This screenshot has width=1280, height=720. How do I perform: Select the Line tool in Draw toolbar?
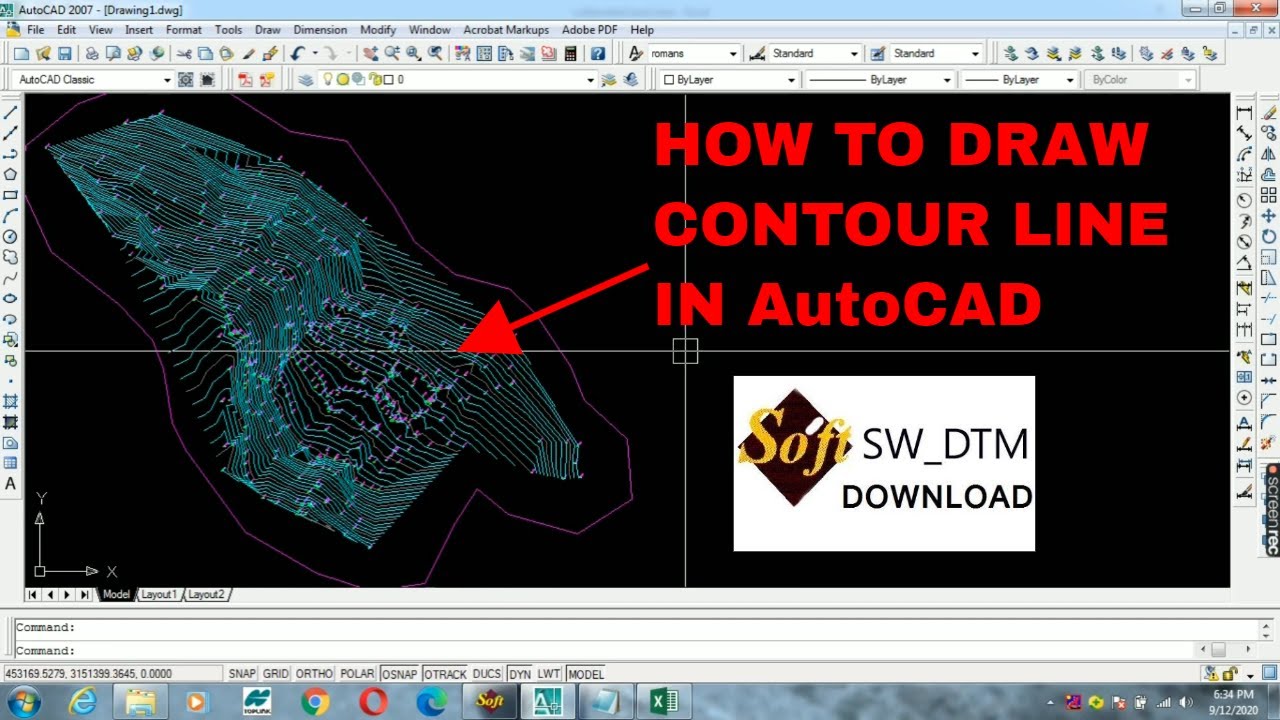pyautogui.click(x=11, y=112)
